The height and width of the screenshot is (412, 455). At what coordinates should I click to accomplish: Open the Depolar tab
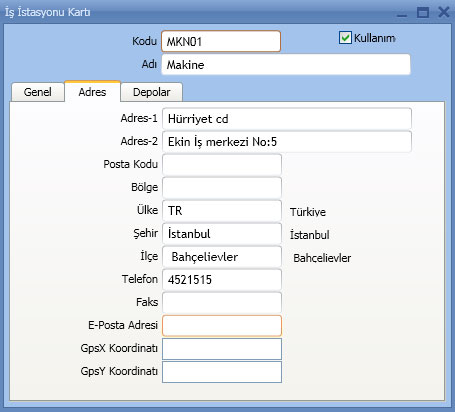[151, 92]
